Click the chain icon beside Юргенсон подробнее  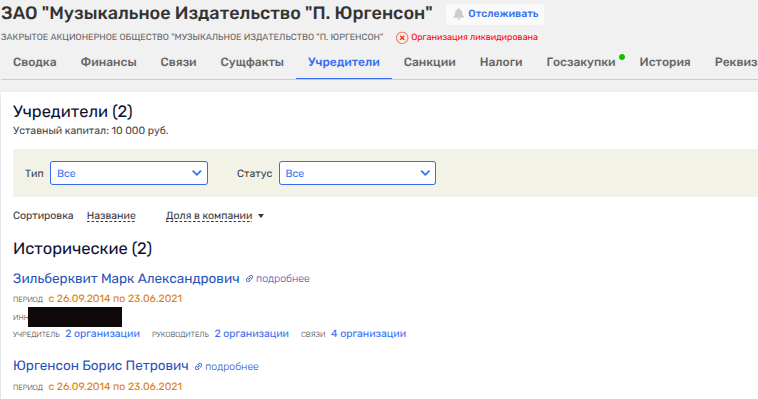pos(198,367)
